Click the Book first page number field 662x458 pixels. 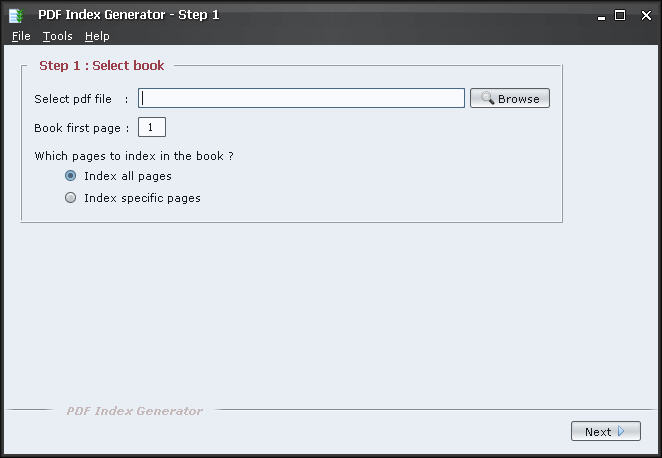pos(152,127)
